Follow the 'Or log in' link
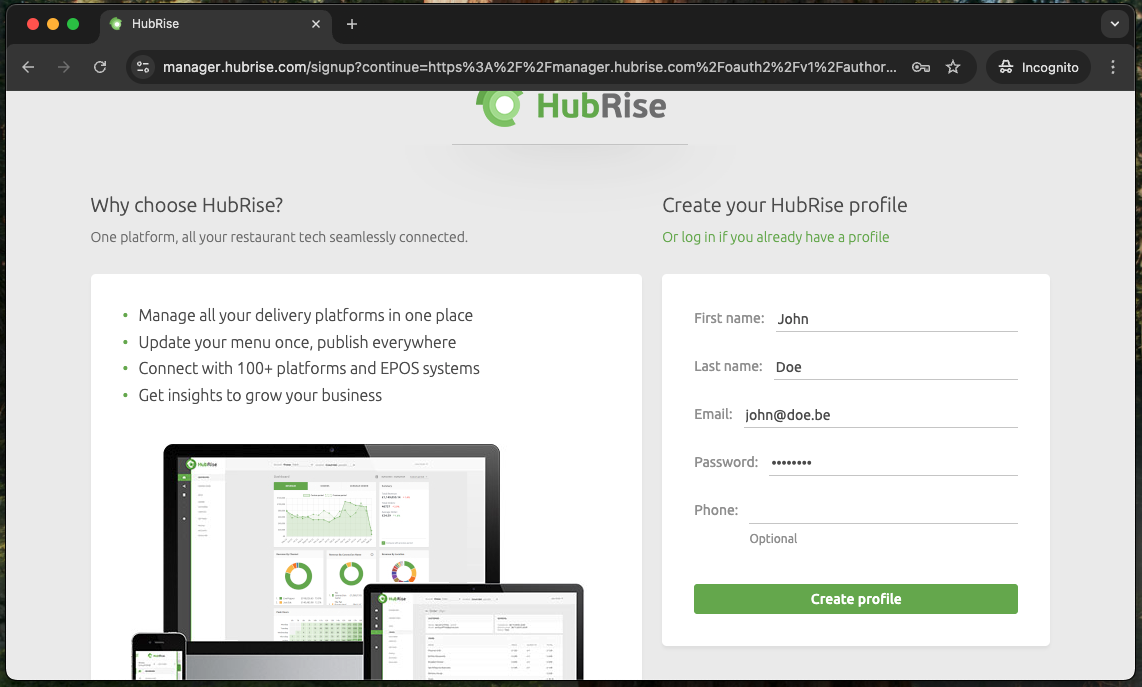The image size is (1142, 687). 775,237
